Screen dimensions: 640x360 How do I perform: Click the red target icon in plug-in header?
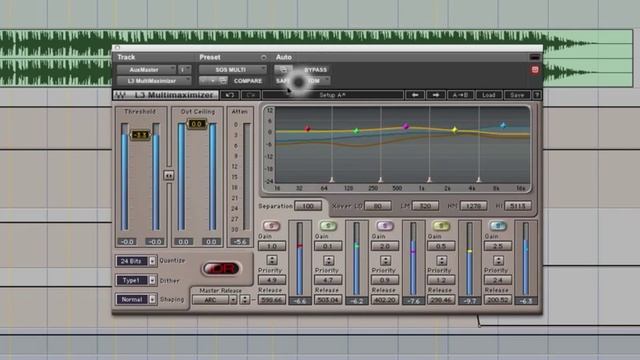point(535,70)
